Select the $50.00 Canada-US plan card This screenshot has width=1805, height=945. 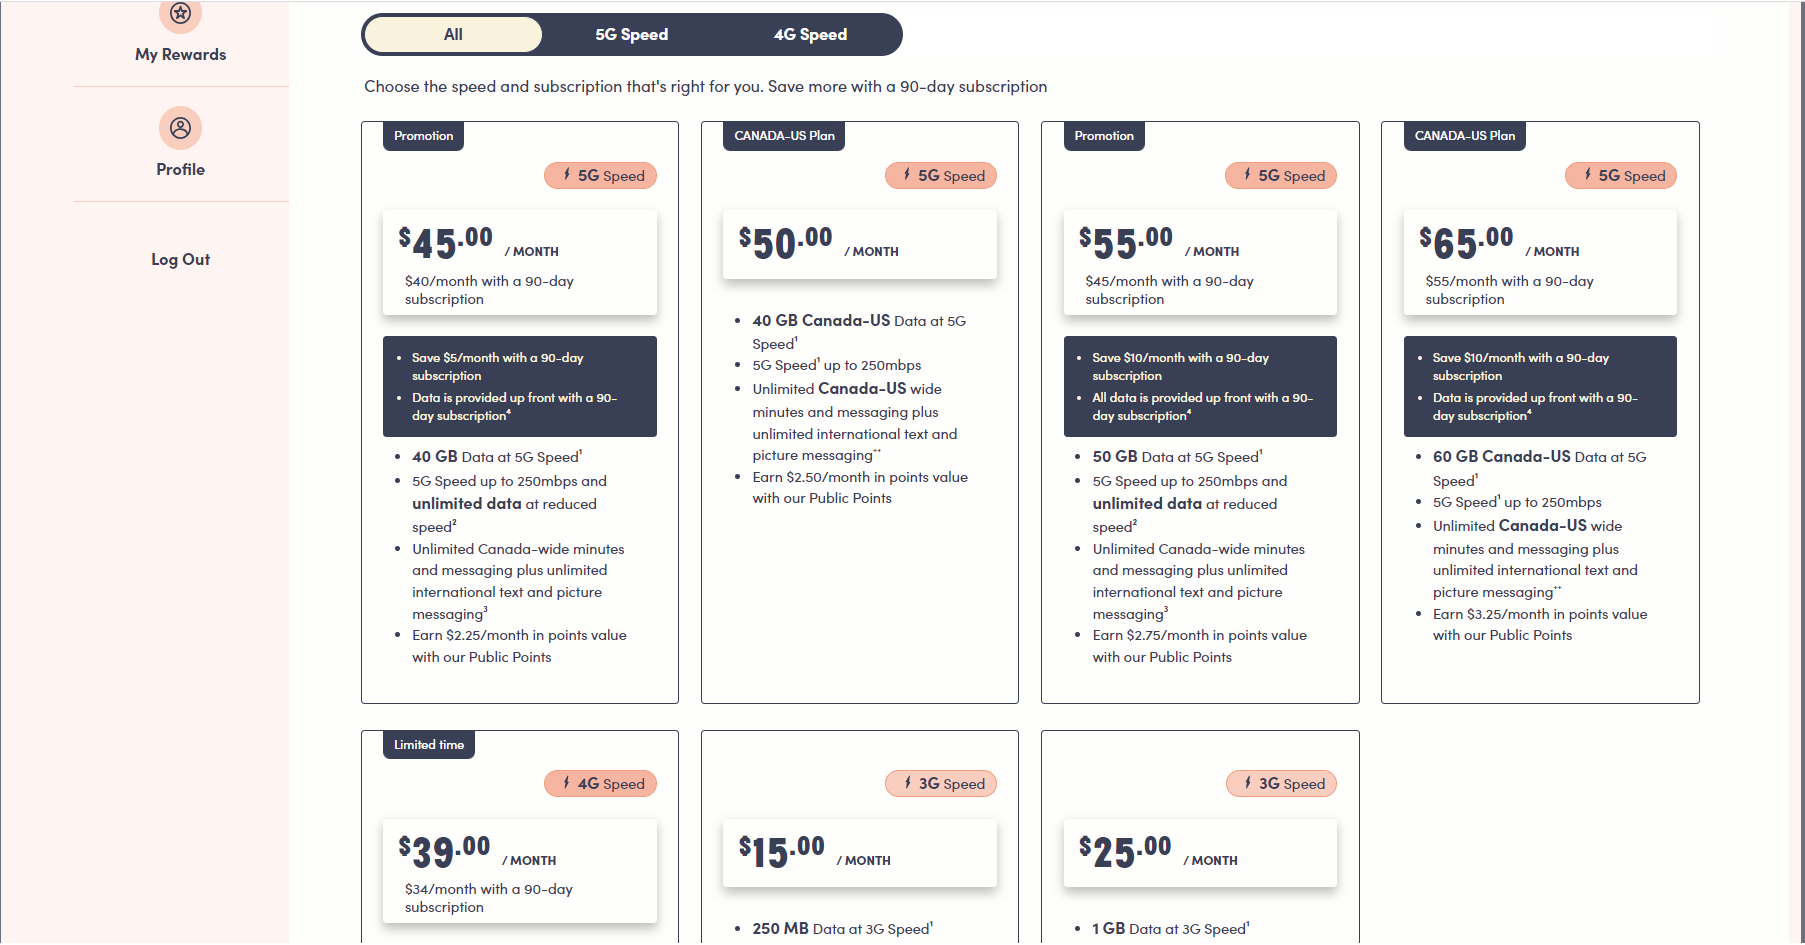tap(859, 410)
